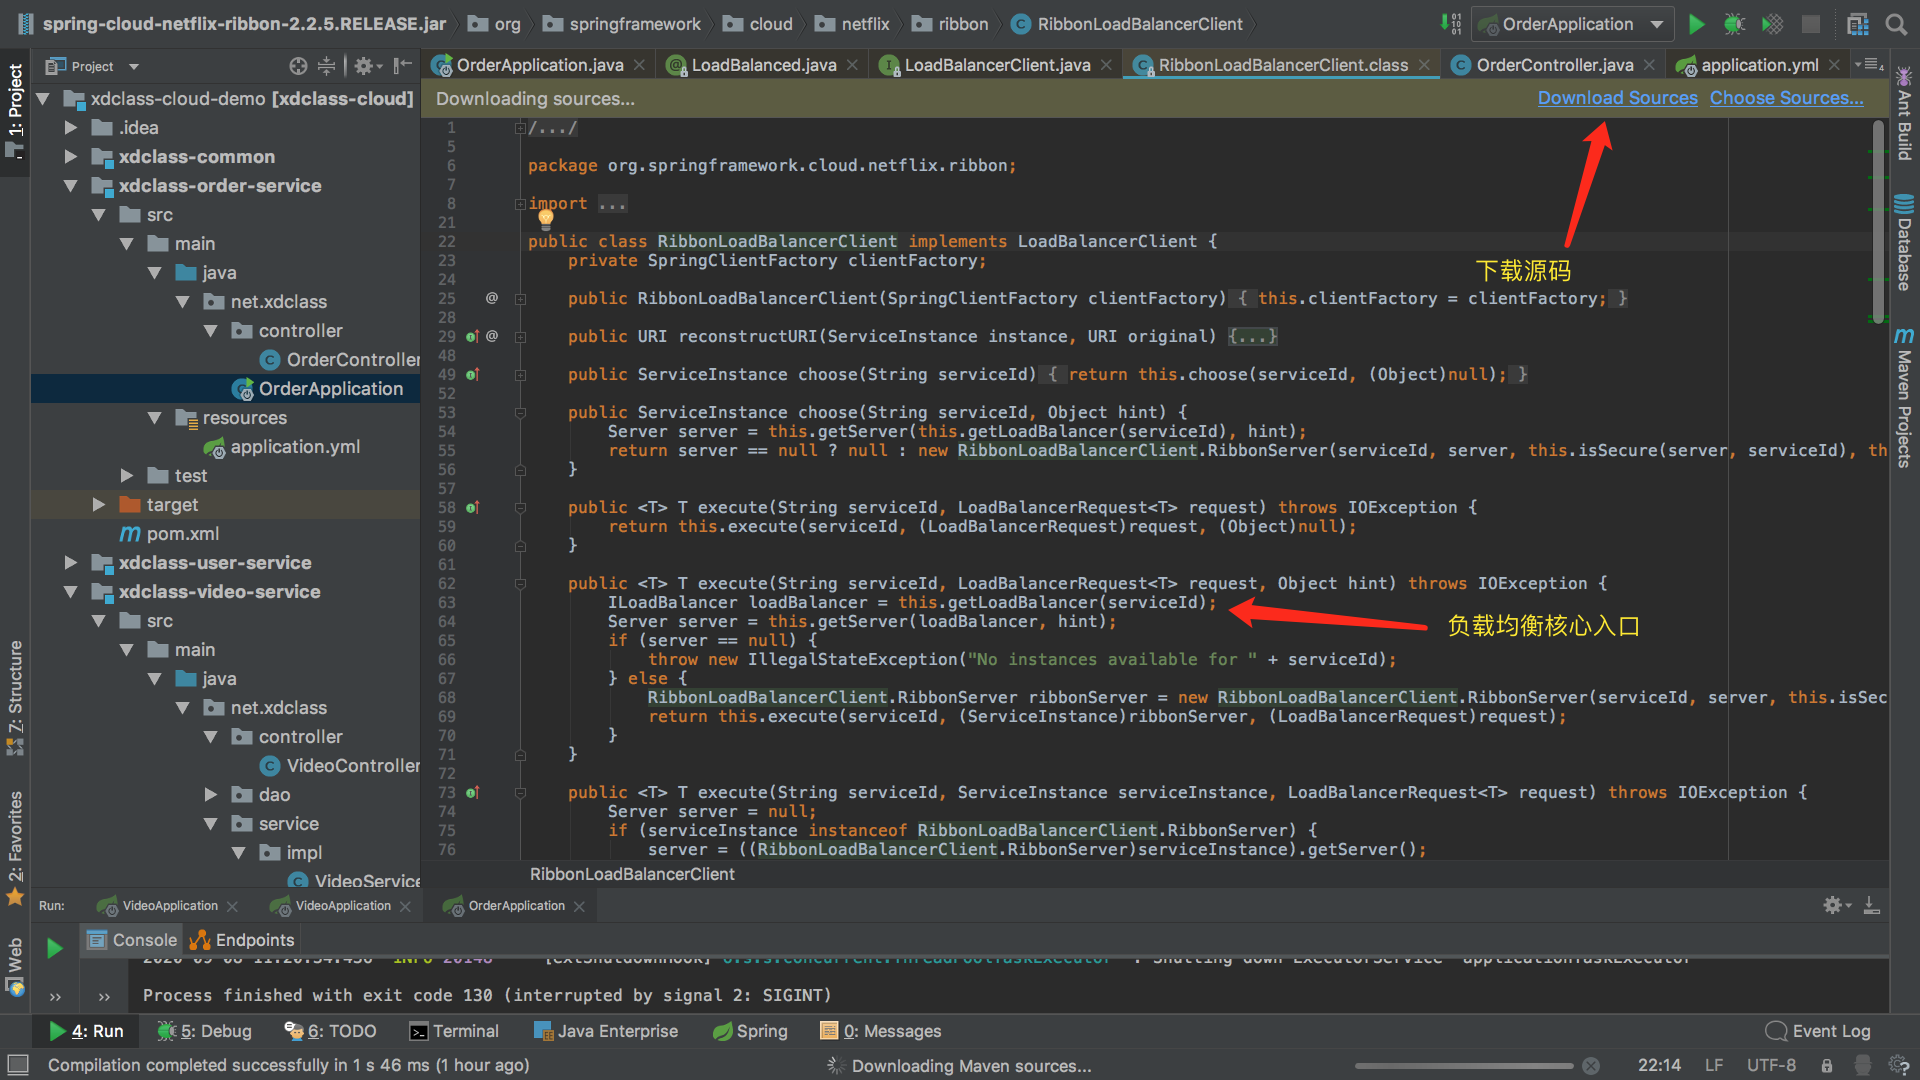Open Project panel settings gear
The image size is (1920, 1080).
[363, 66]
